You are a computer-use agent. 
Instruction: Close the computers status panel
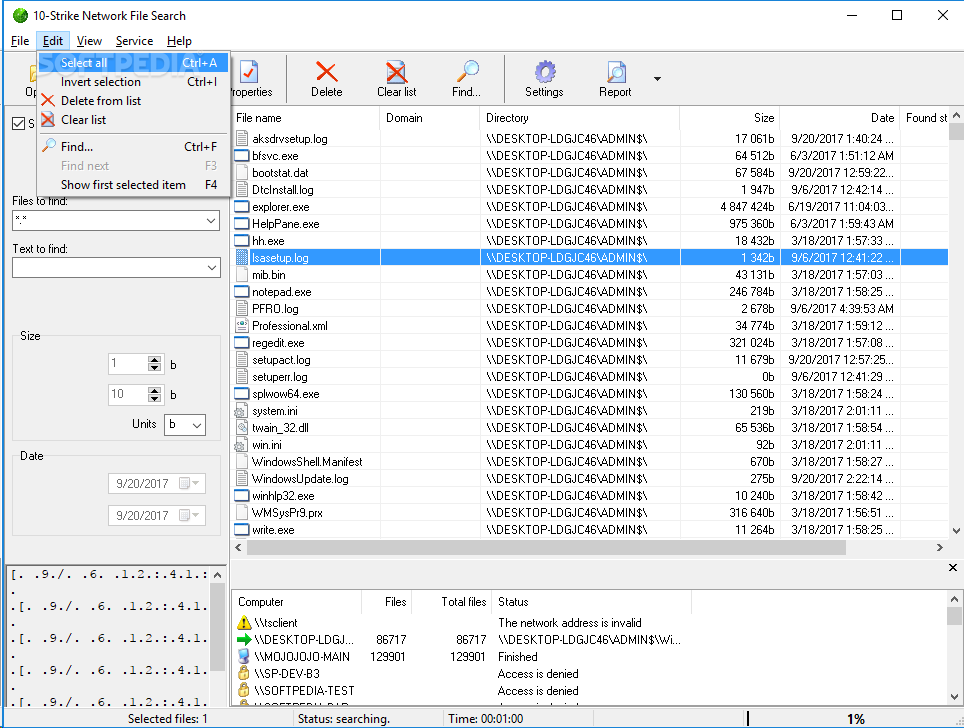(952, 568)
